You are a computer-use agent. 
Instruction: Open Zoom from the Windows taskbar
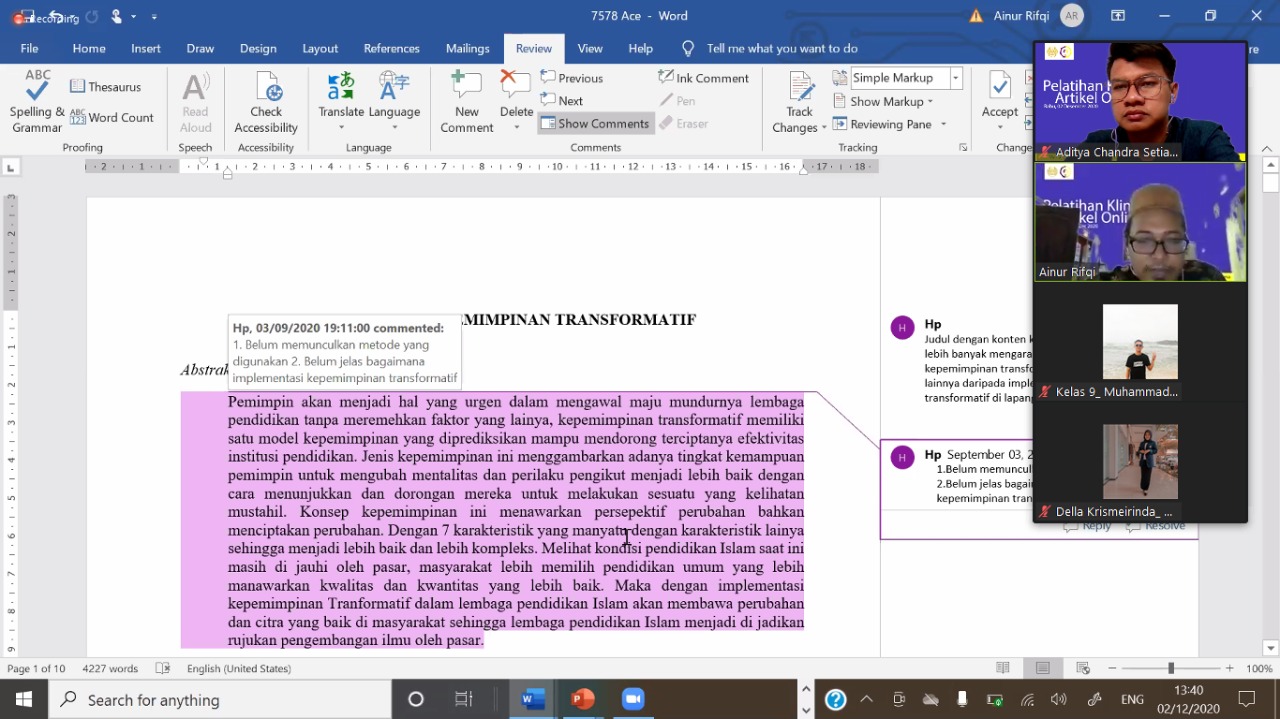point(633,699)
